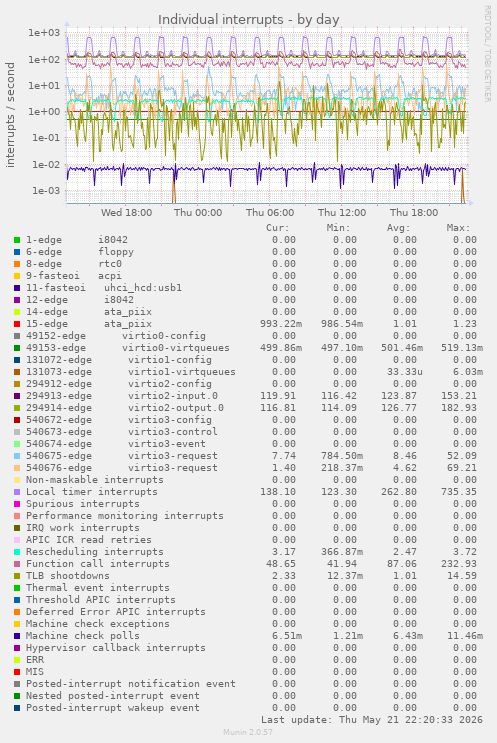The image size is (497, 743).
Task: Click the Avg: column header
Action: pyautogui.click(x=398, y=228)
